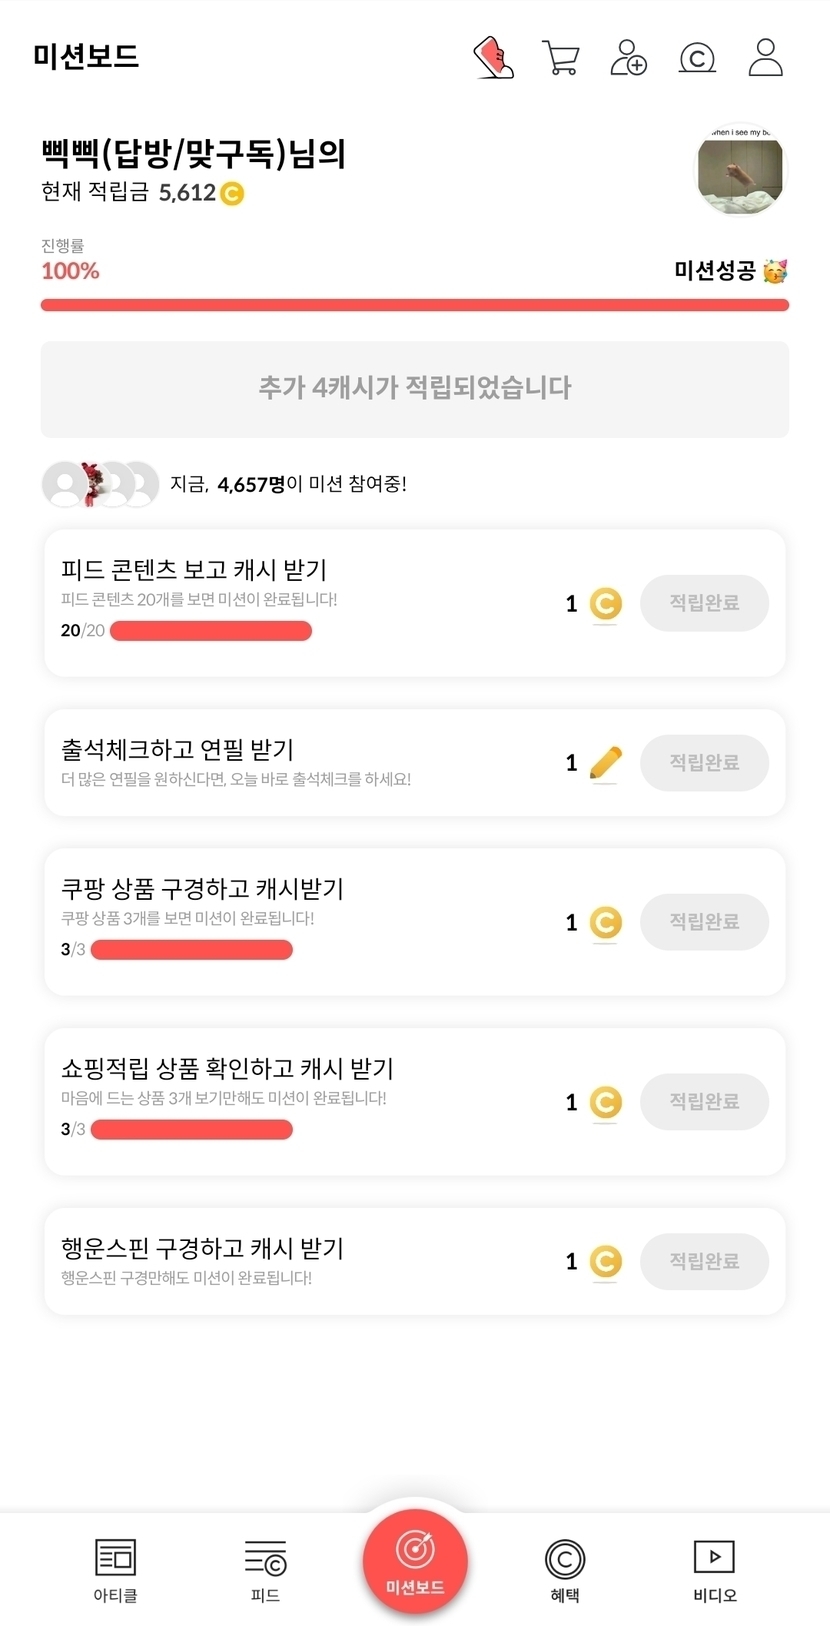The width and height of the screenshot is (830, 1626).
Task: Open the my profile icon
Action: point(766,58)
